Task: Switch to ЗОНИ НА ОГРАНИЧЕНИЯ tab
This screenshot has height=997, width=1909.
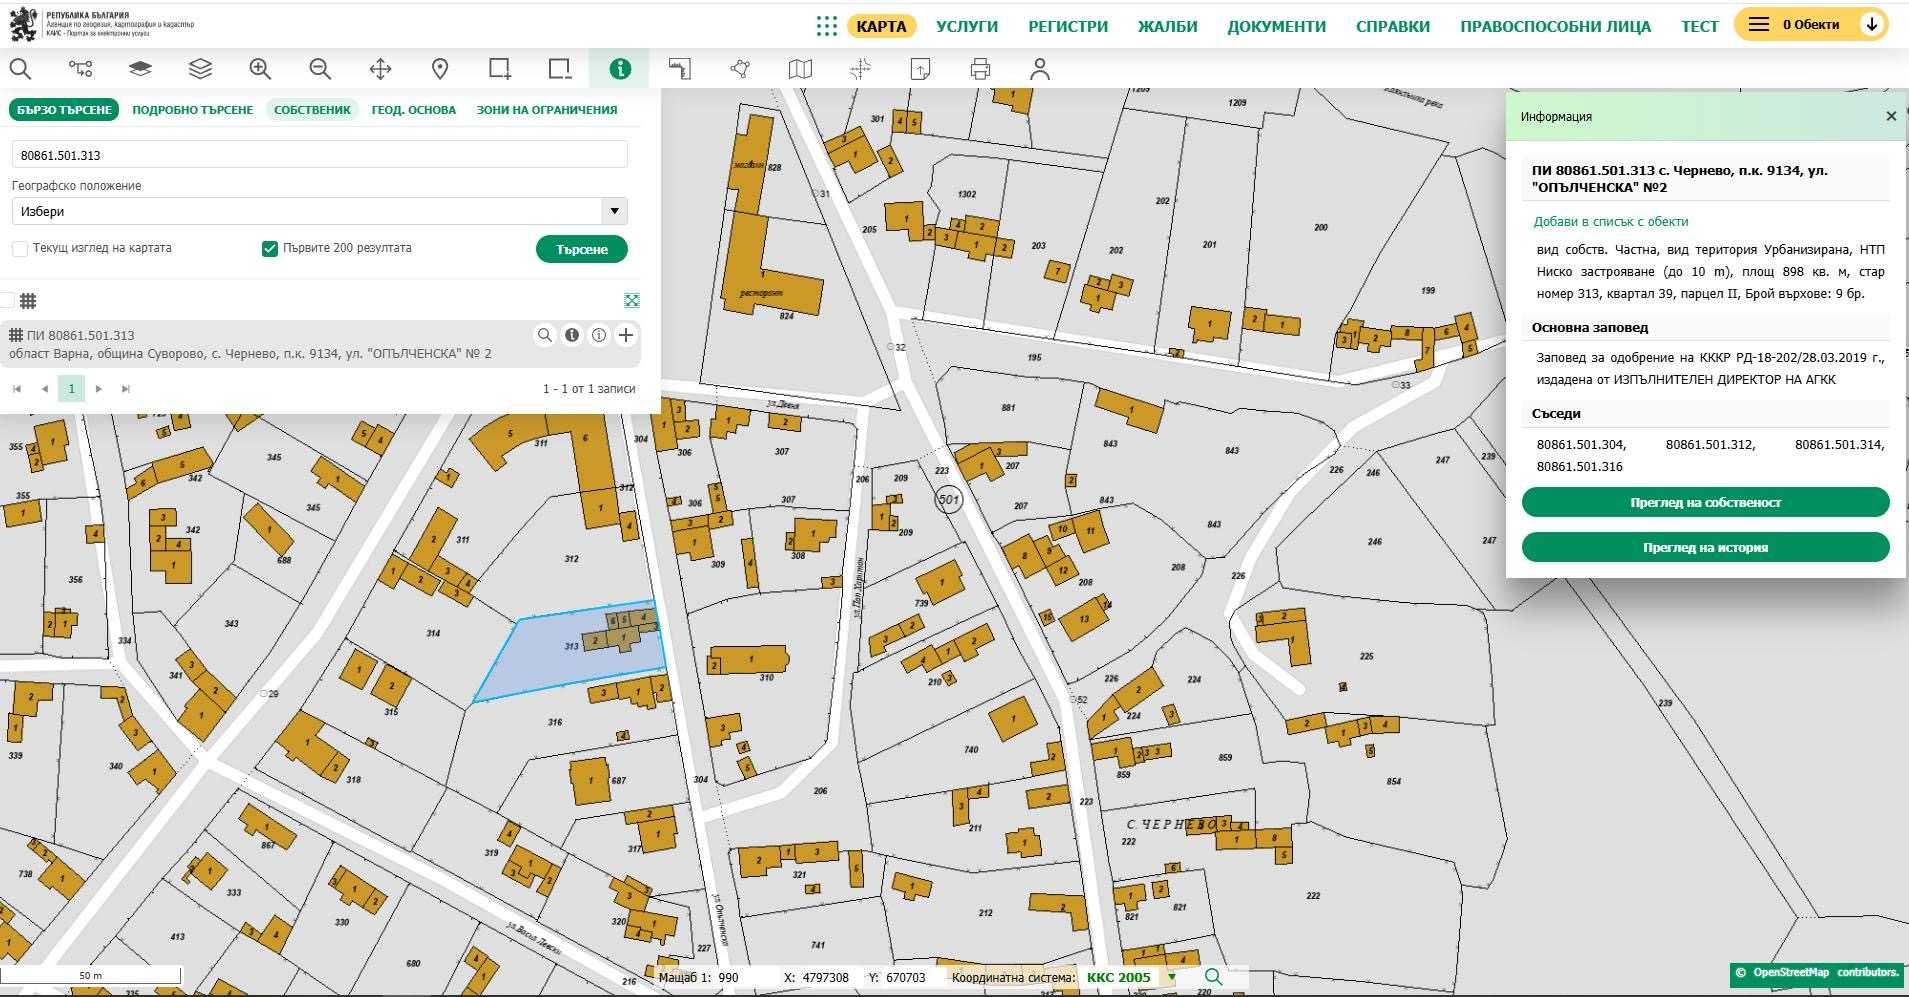Action: pos(547,110)
